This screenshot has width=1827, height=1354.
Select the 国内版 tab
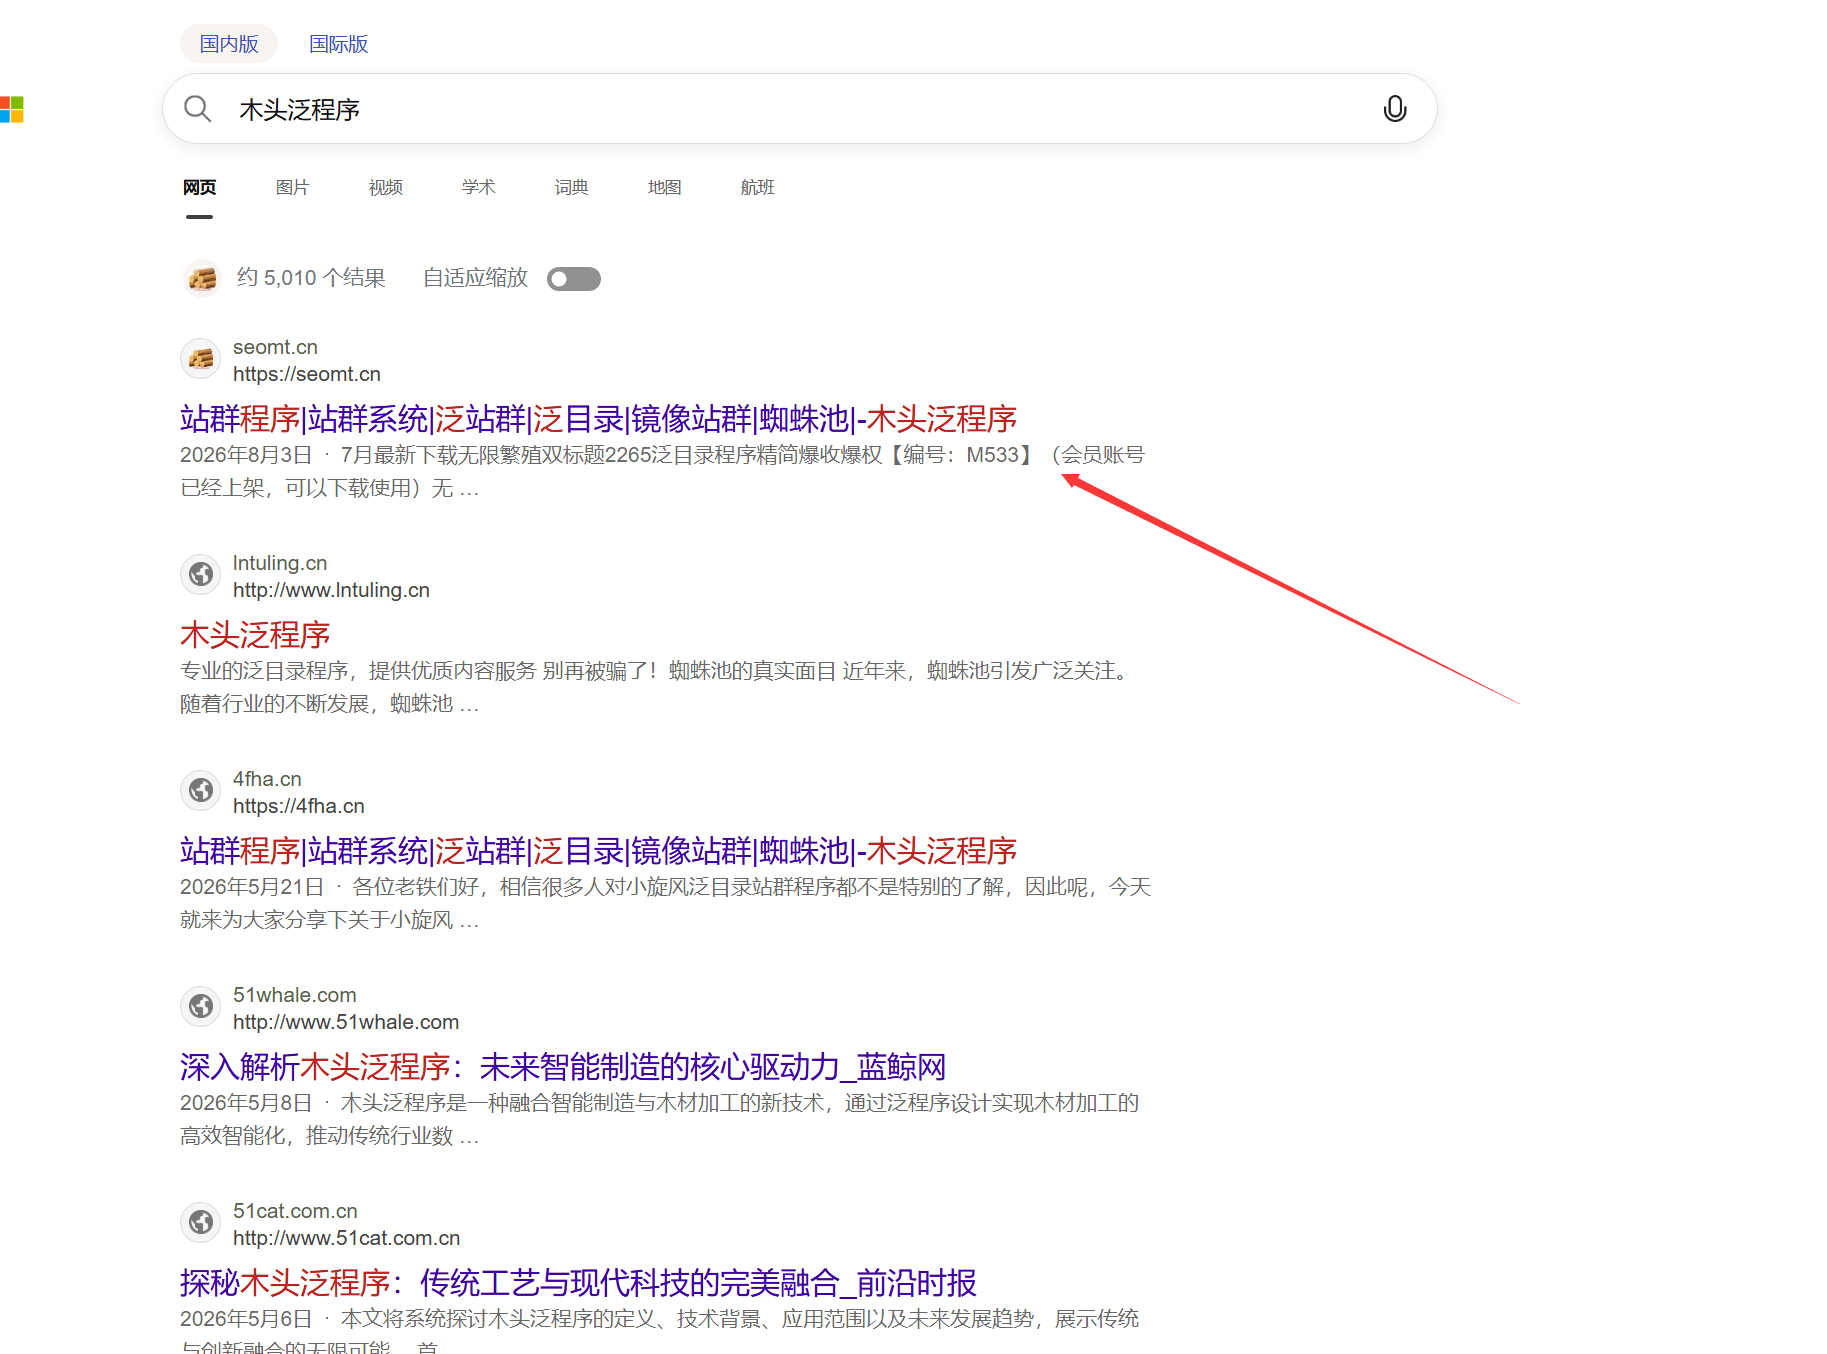229,44
